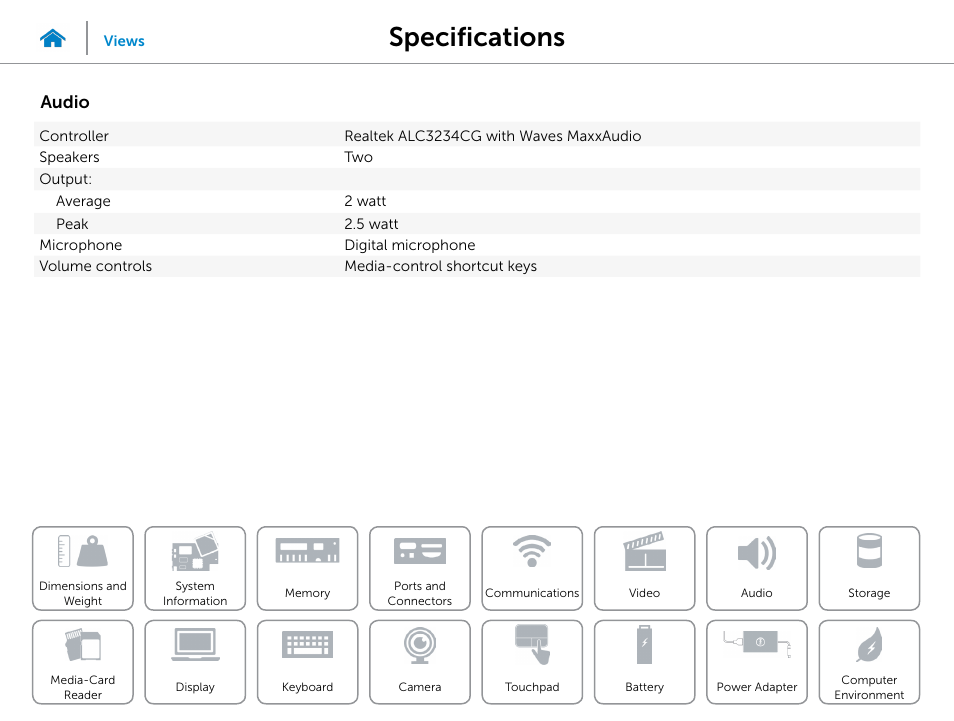
Task: Go to the home page icon
Action: (53, 39)
